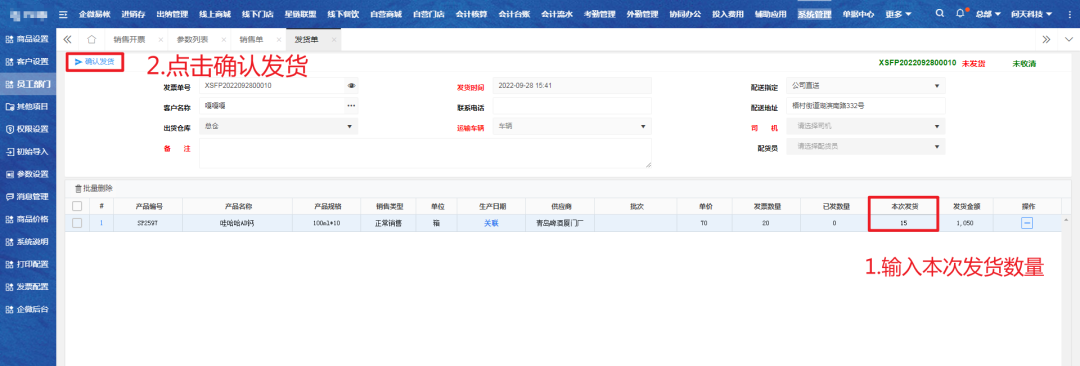Expand the 更多 dropdown in top menu
1080x366 pixels.
coord(898,14)
